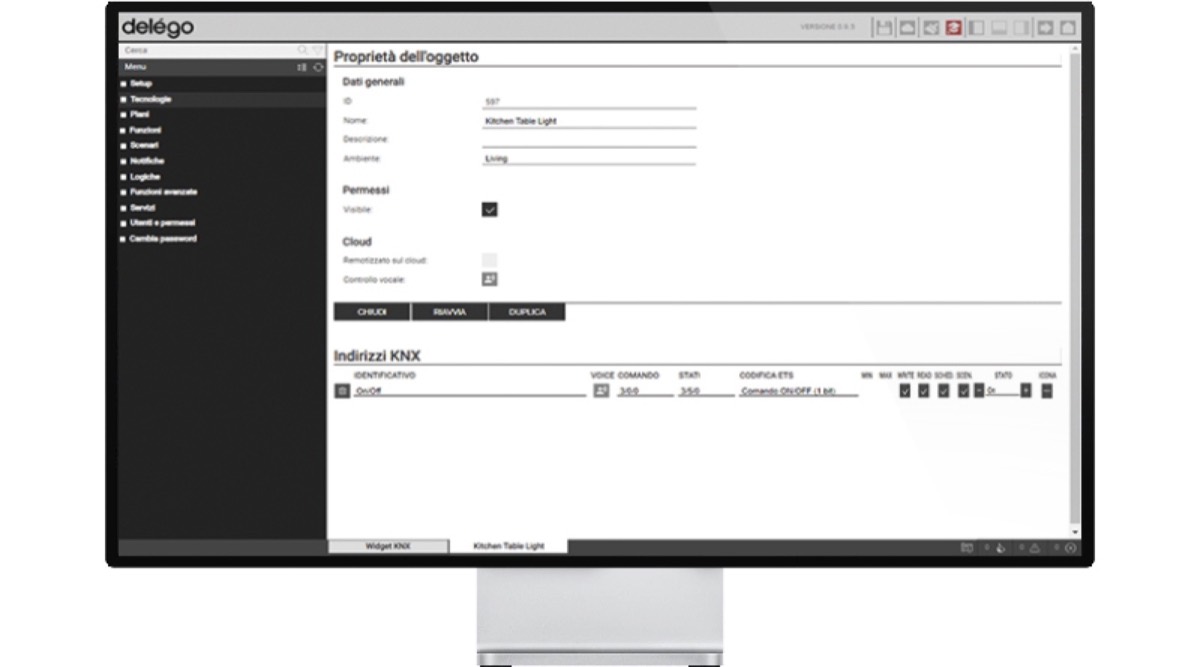Click the Controllo vocale icon
Viewport: 1200px width, 667px height.
[490, 280]
